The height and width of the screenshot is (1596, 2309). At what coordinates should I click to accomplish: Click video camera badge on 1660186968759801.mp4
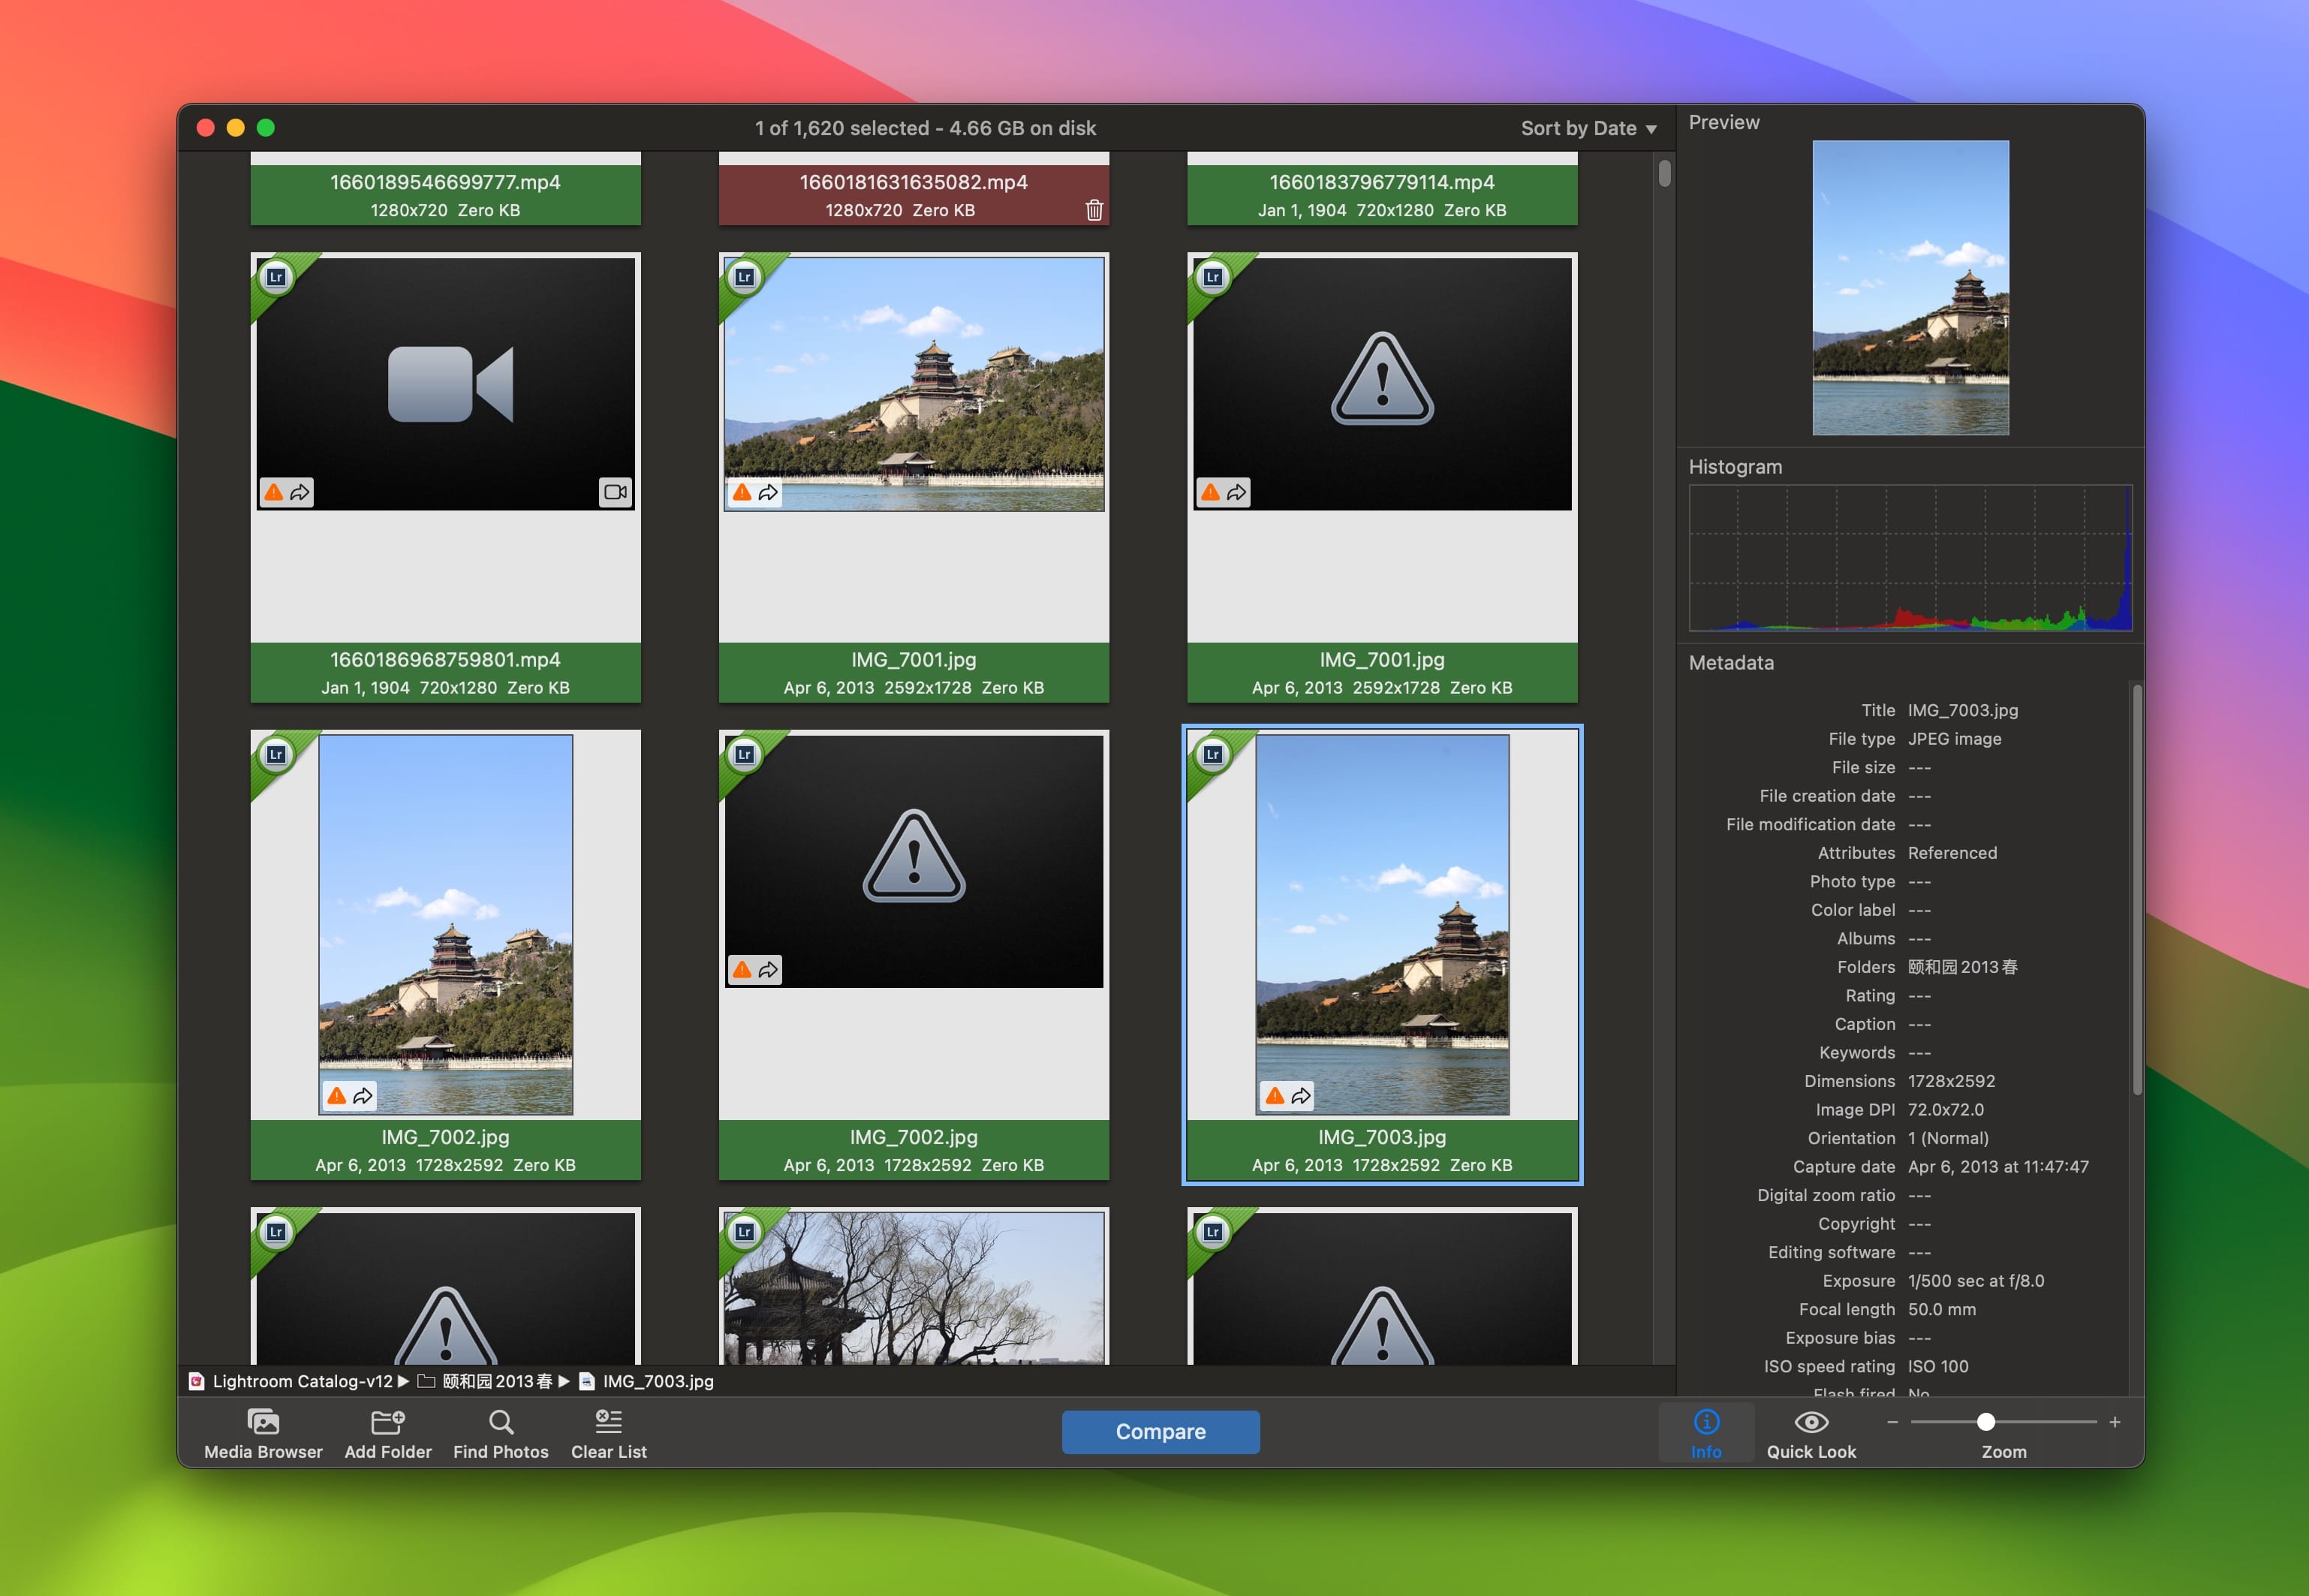coord(615,492)
